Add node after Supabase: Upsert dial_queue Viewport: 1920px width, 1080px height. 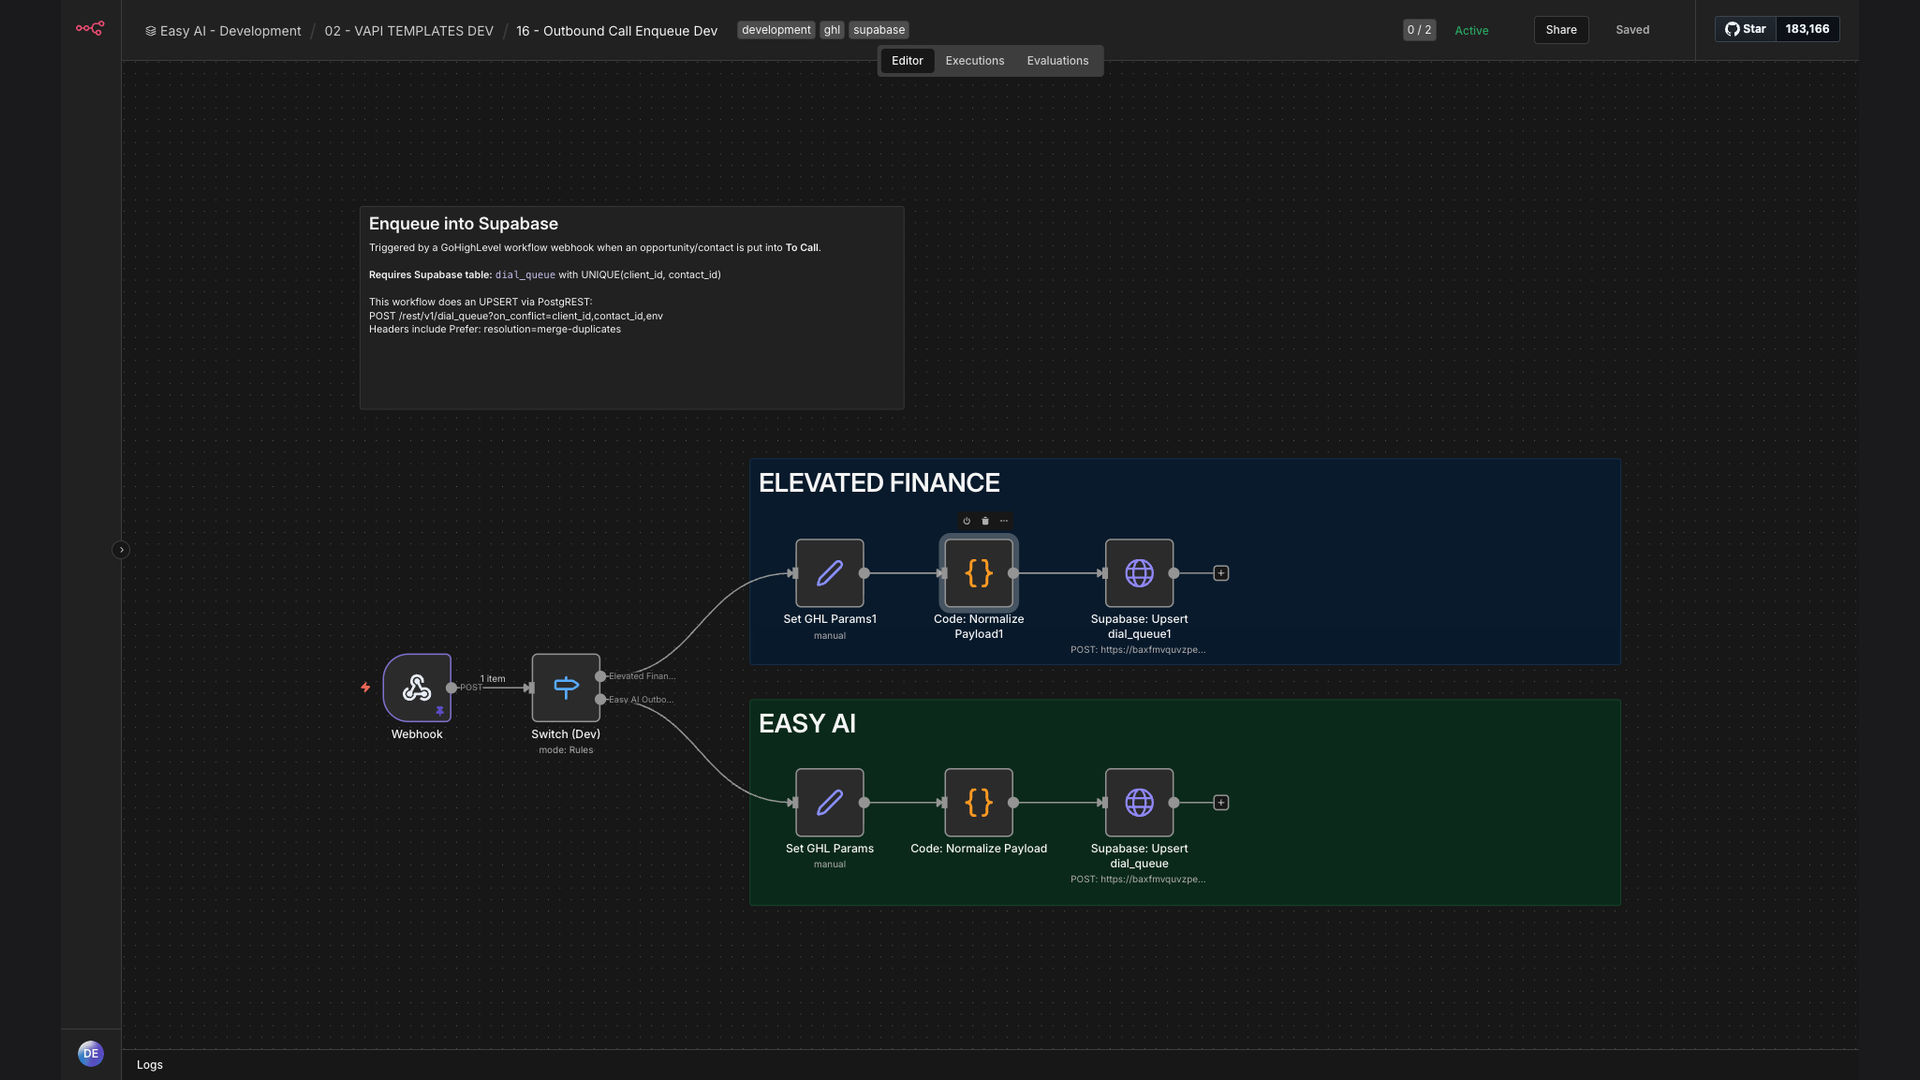1221,802
